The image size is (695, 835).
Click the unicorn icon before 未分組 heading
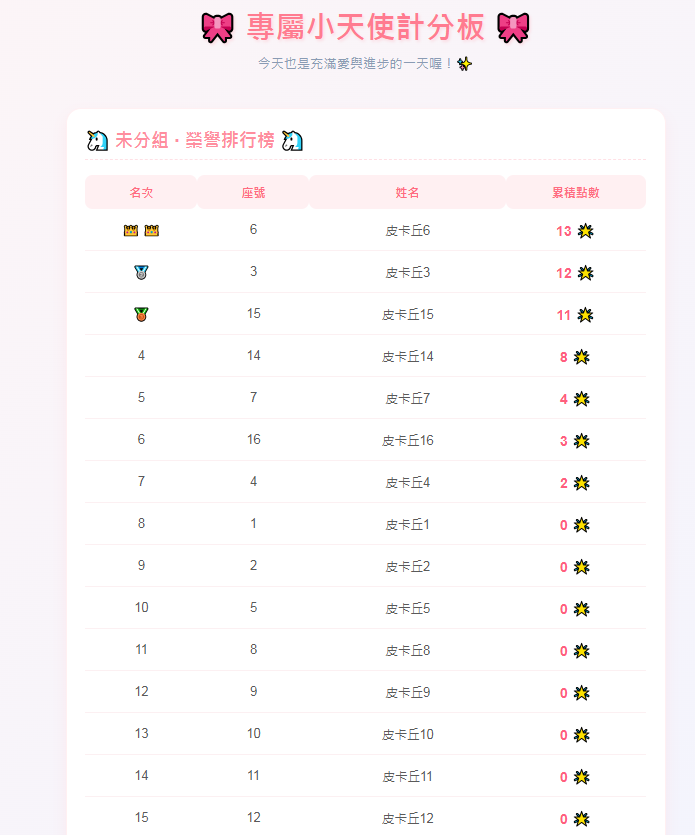point(97,141)
